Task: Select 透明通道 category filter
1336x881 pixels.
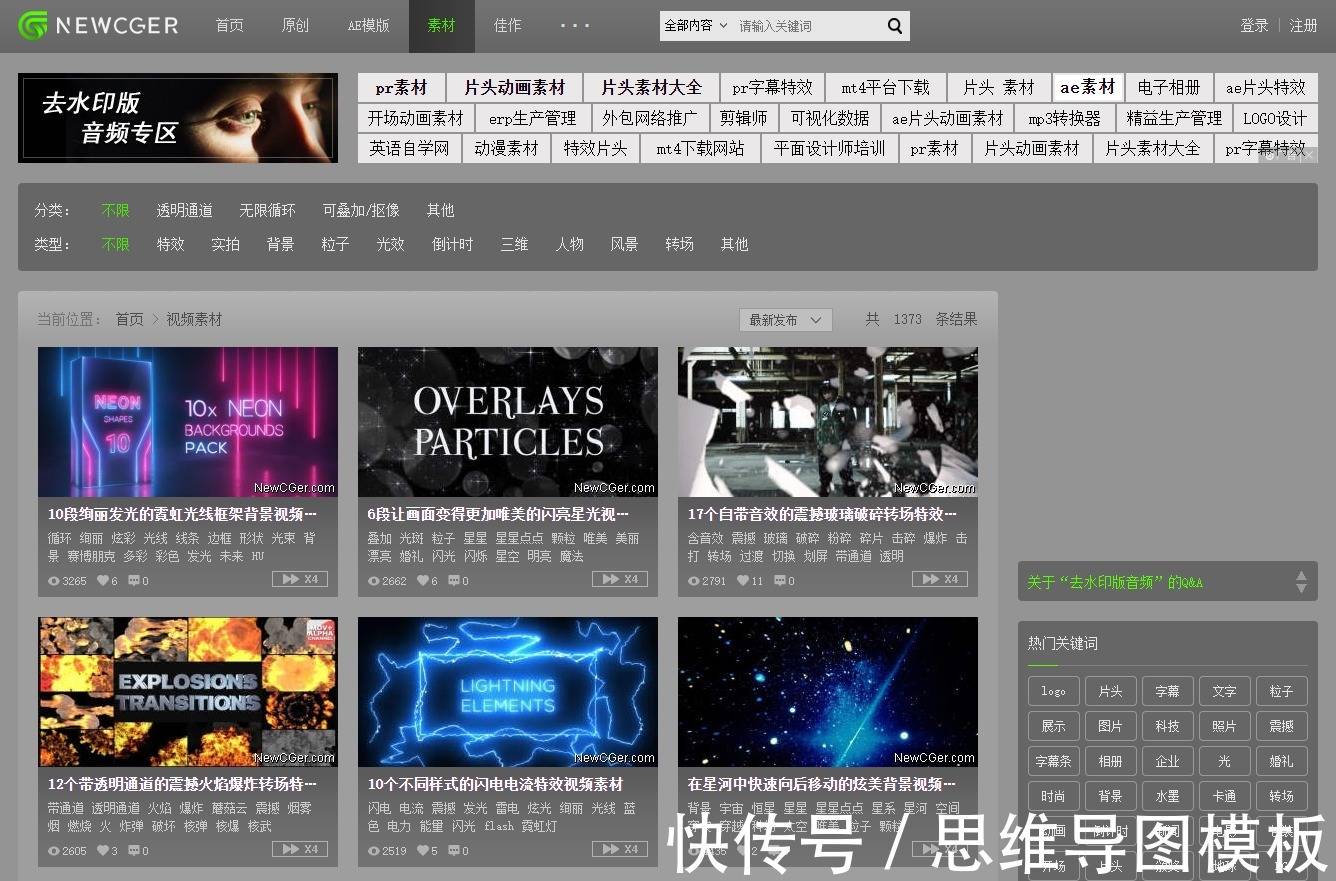Action: (x=184, y=210)
